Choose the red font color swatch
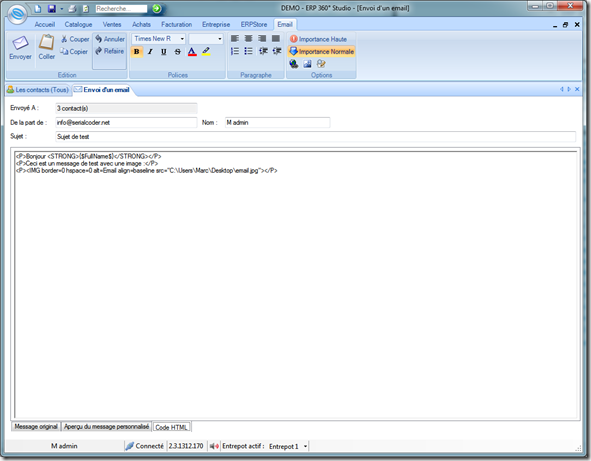This screenshot has height=461, width=591. tap(192, 52)
